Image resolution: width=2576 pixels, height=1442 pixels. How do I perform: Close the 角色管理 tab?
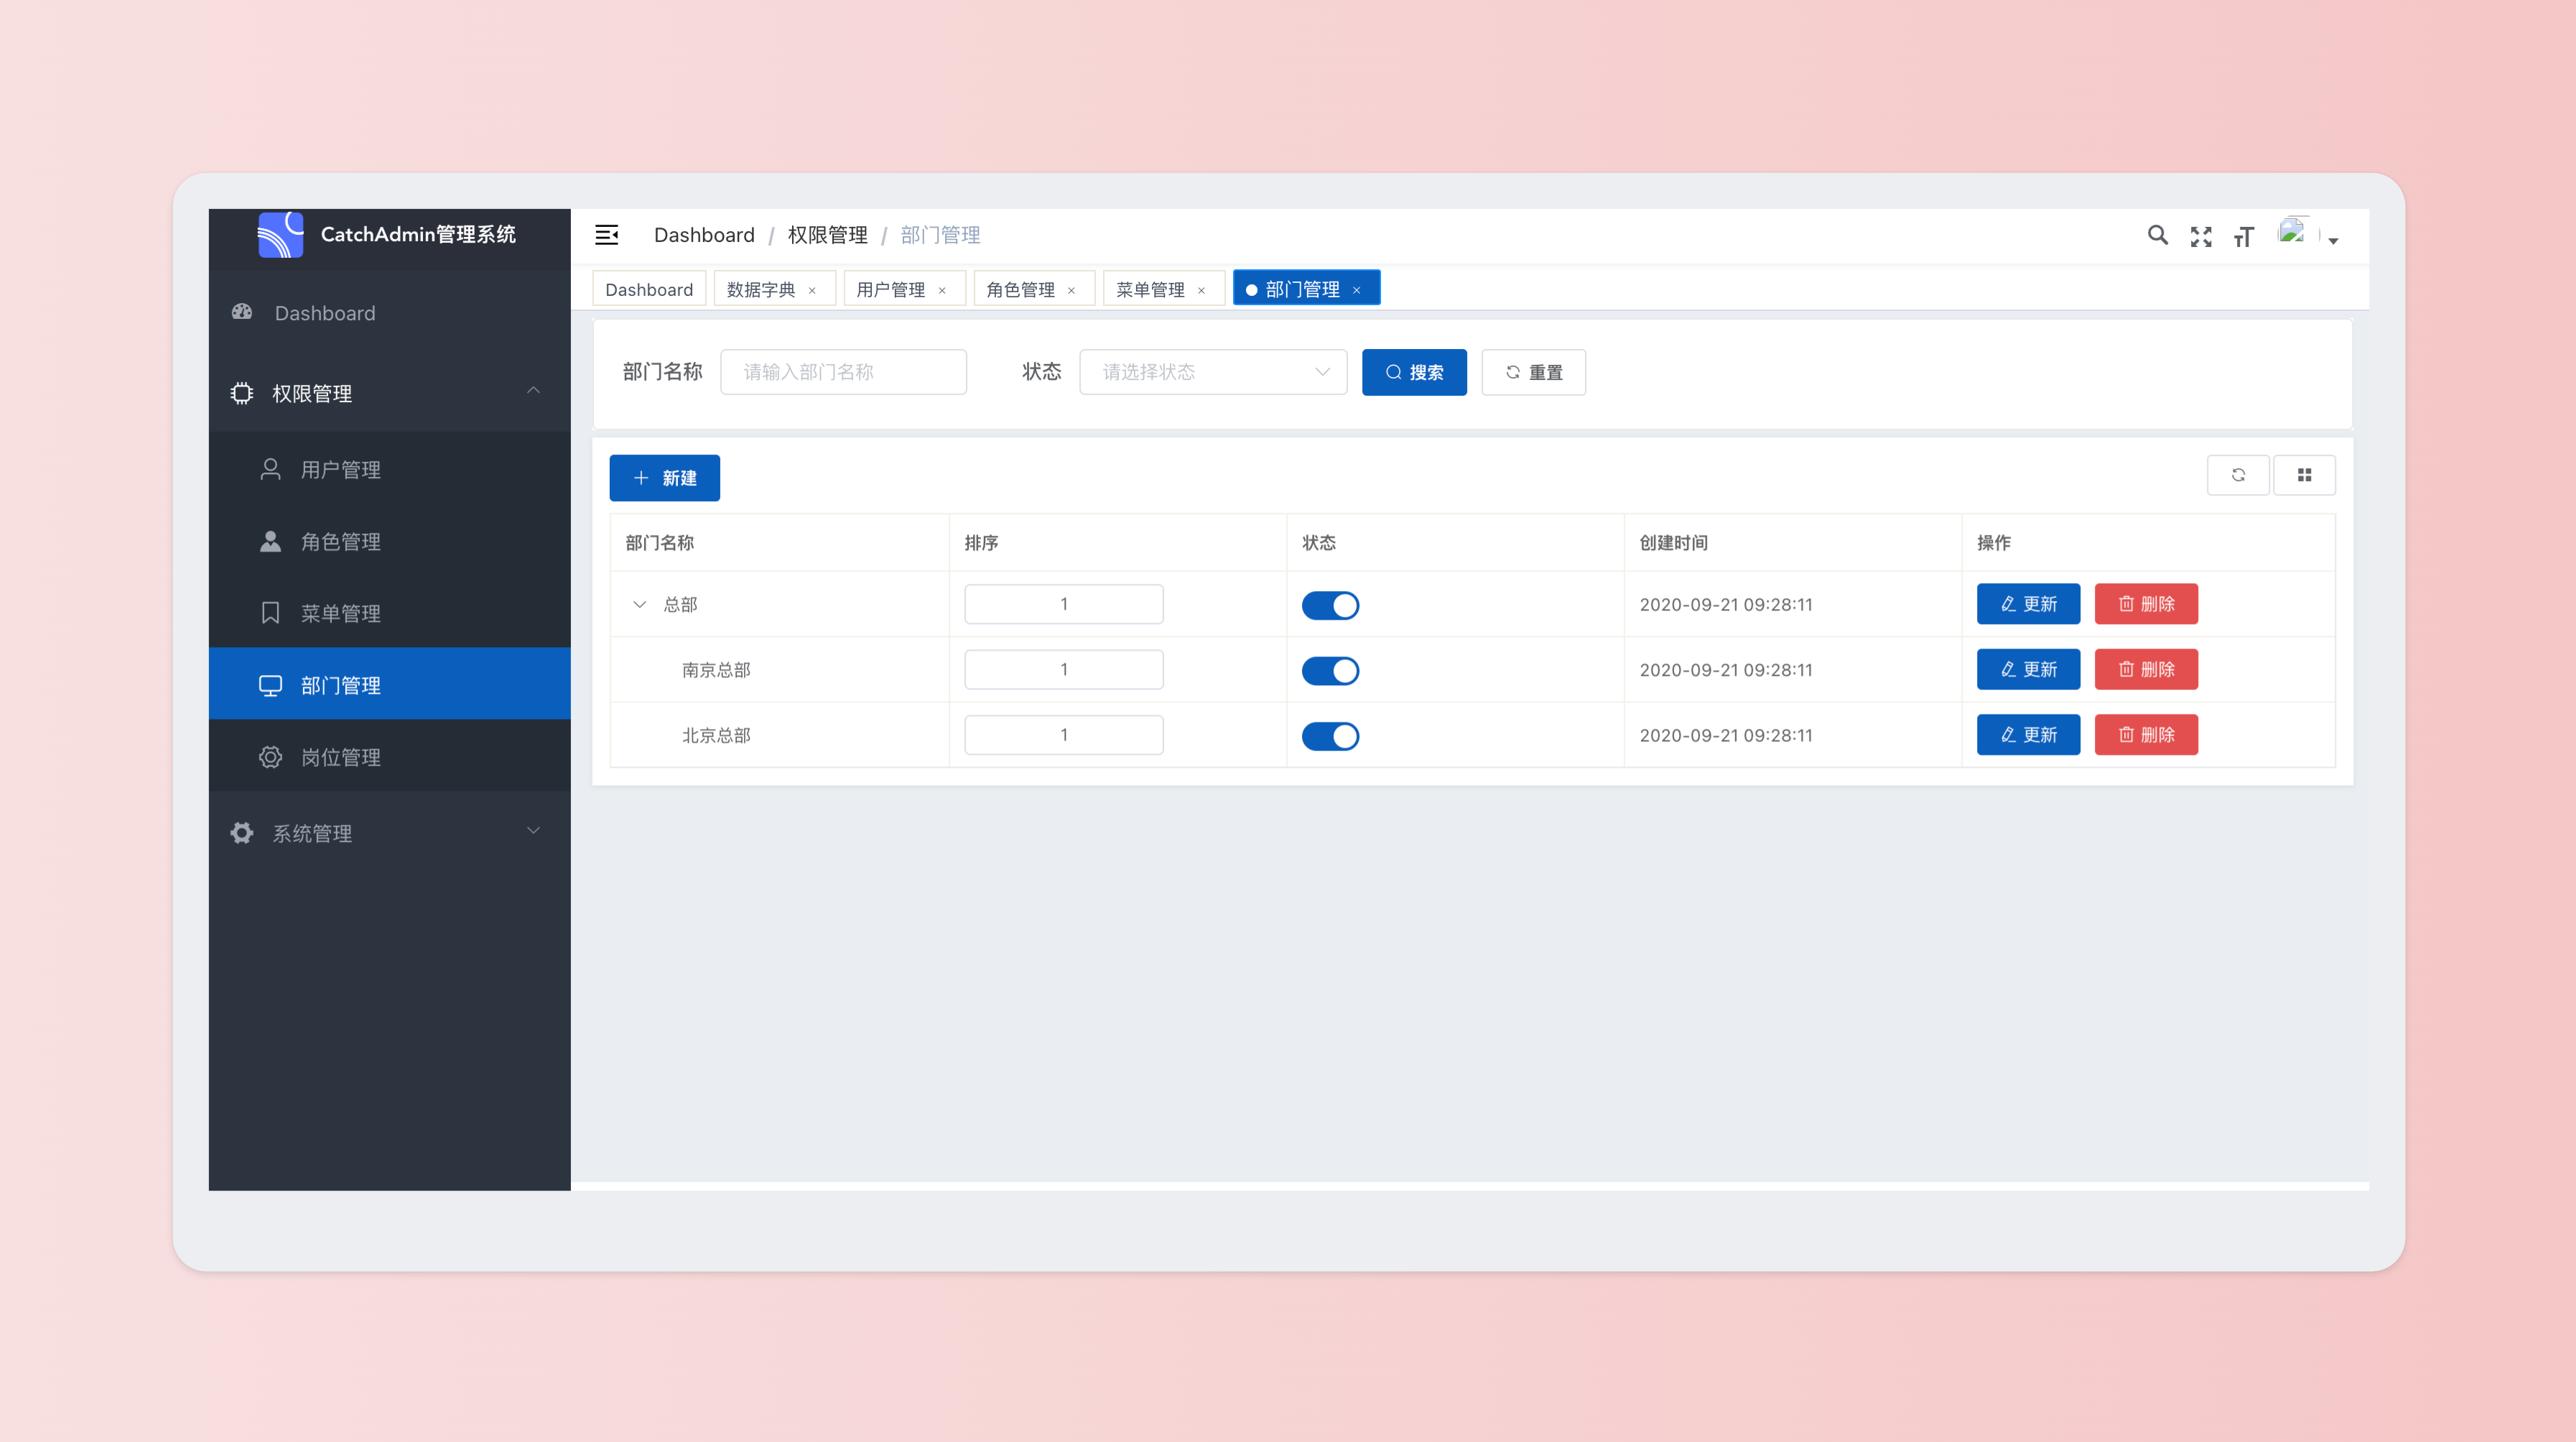(x=1071, y=291)
